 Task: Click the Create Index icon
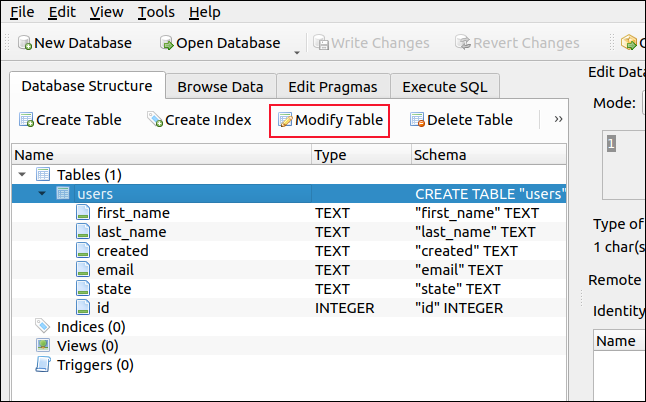[154, 120]
